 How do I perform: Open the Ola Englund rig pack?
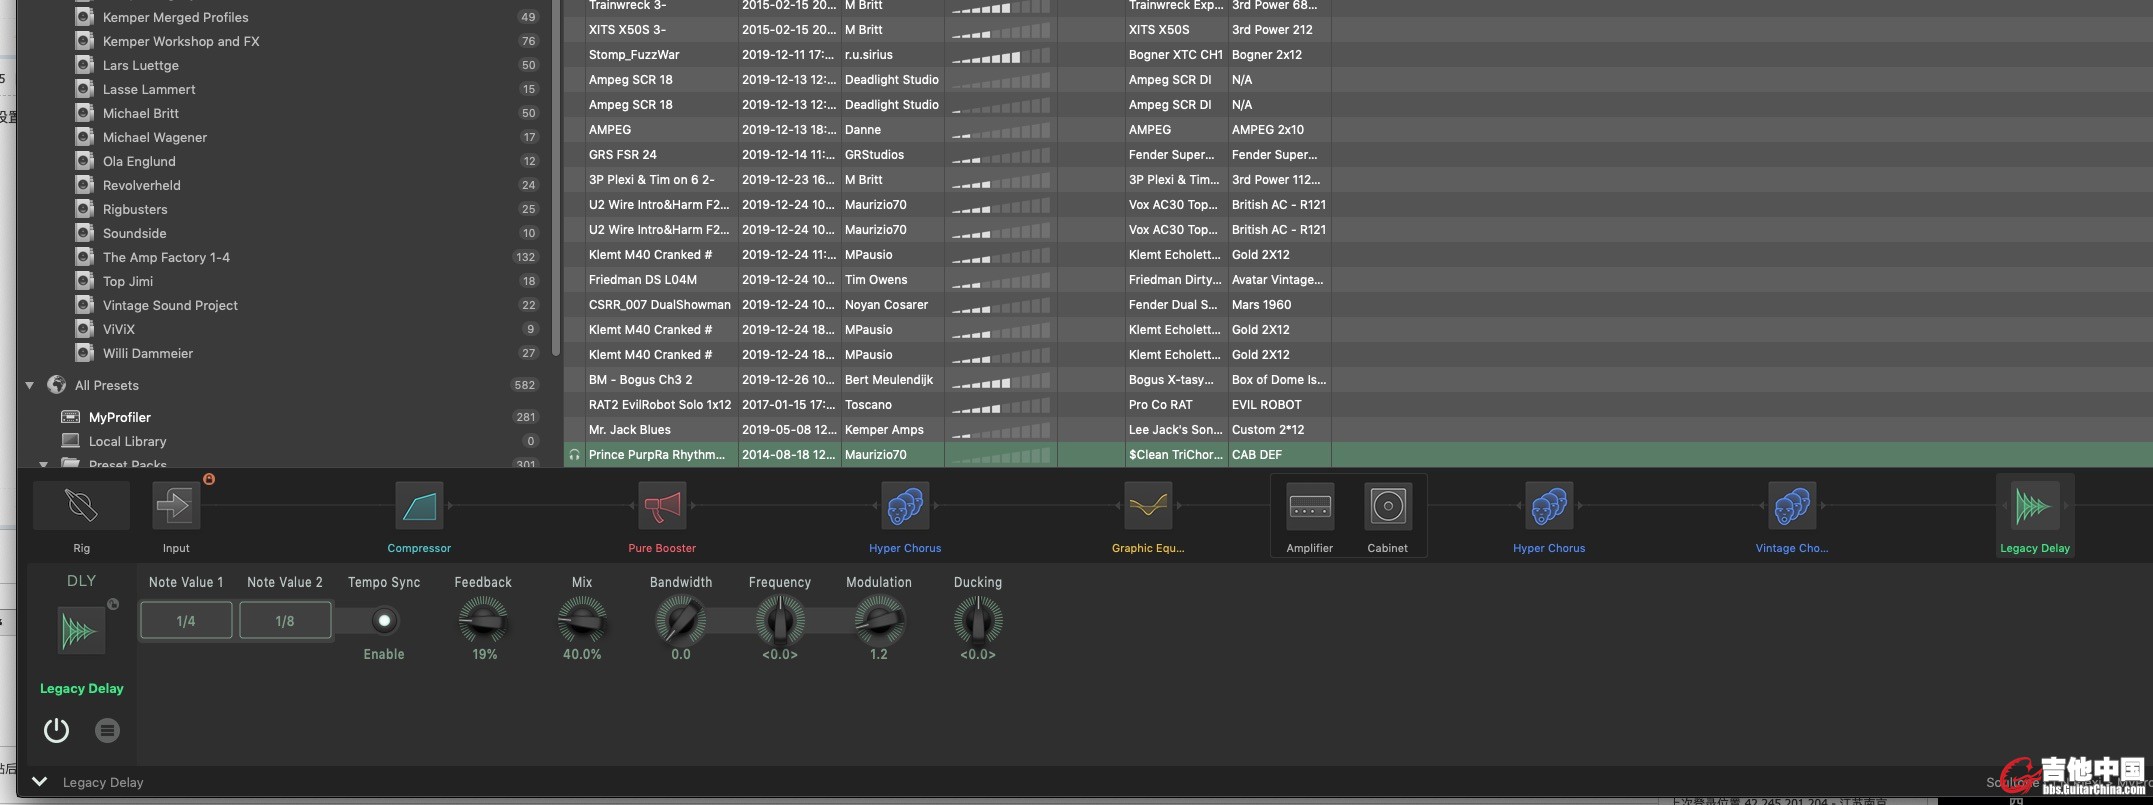[x=139, y=161]
